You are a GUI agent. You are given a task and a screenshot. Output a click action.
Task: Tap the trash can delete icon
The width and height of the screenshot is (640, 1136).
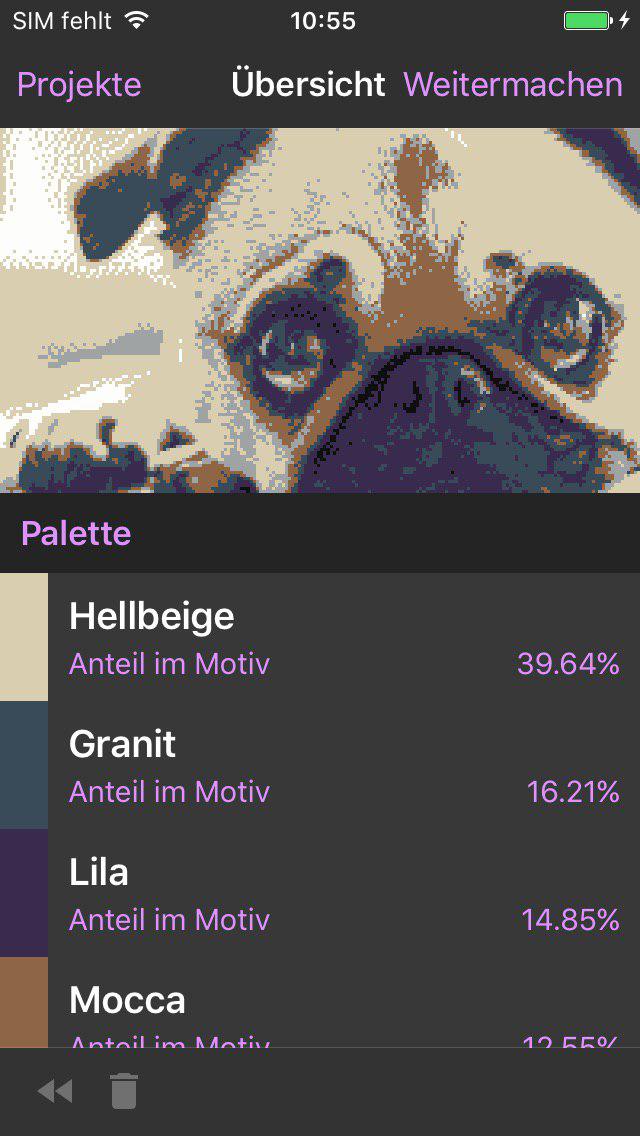click(123, 1091)
